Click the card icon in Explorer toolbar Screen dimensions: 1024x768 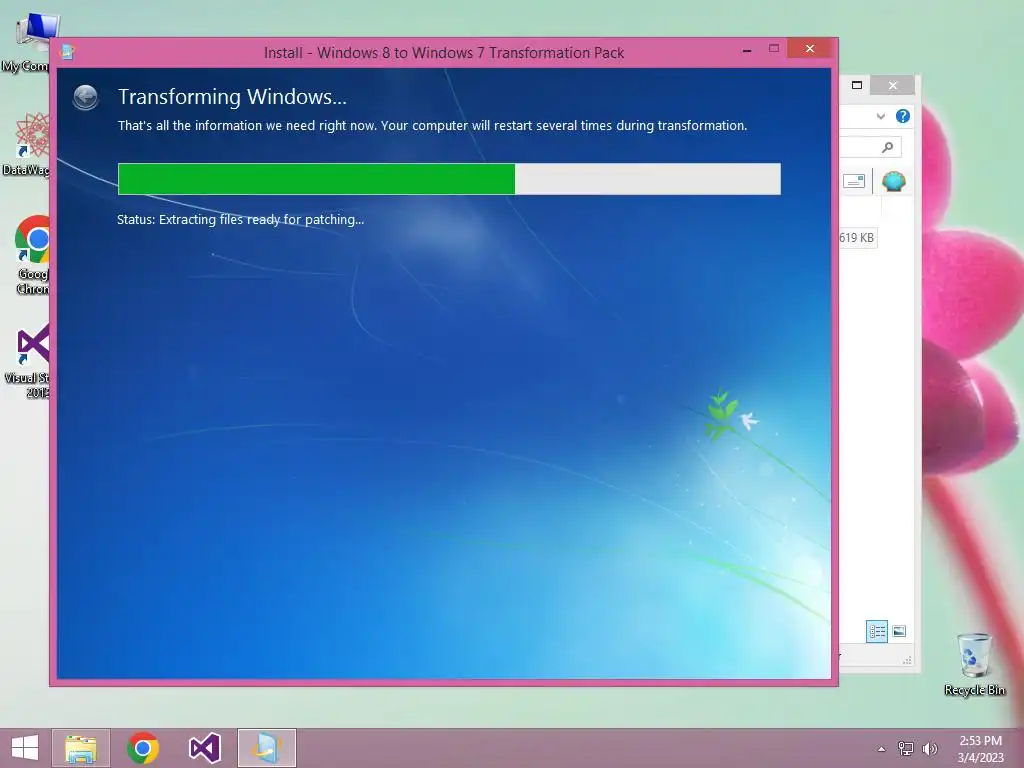[x=854, y=181]
